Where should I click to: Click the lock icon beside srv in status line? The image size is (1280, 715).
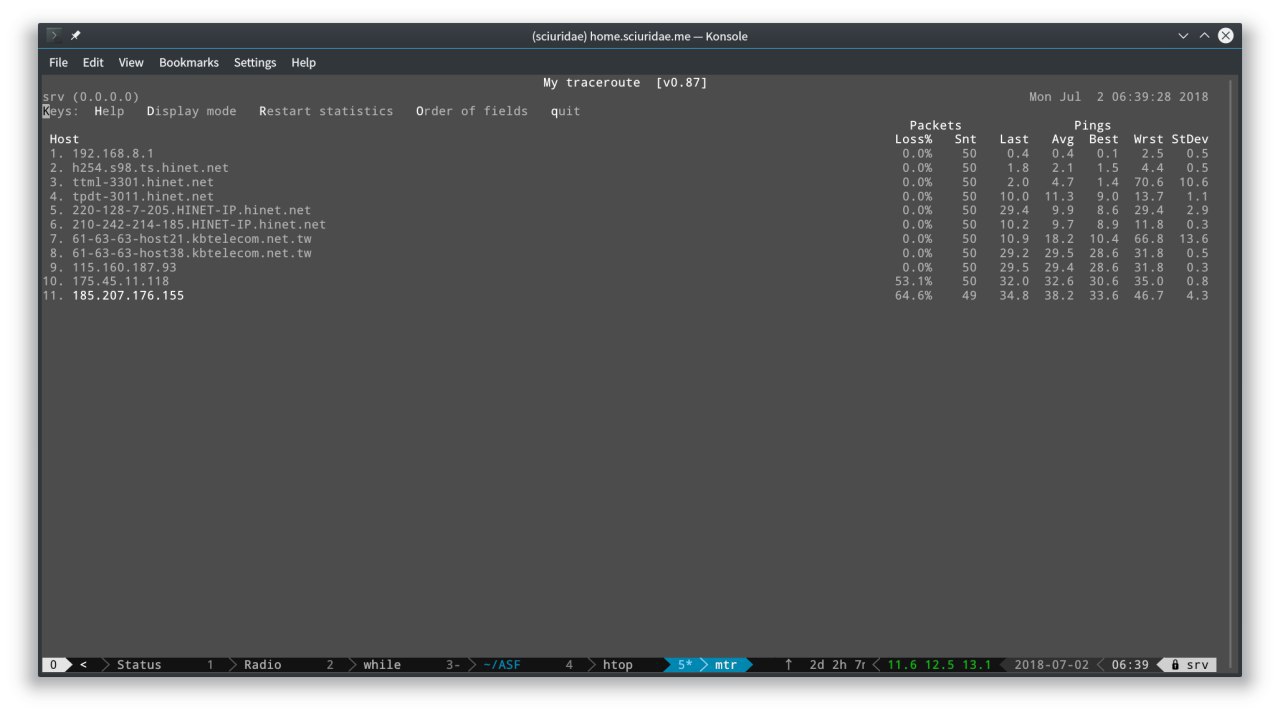click(1175, 664)
